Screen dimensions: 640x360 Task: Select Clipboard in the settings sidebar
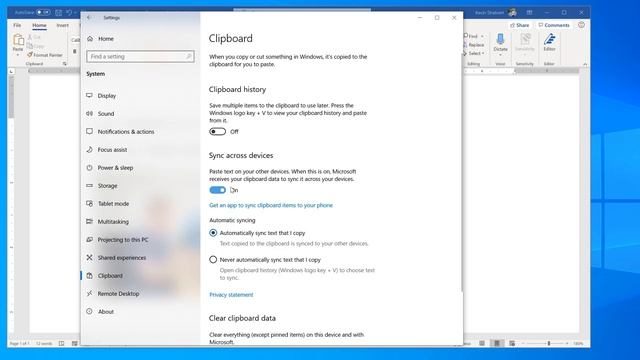[104, 276]
